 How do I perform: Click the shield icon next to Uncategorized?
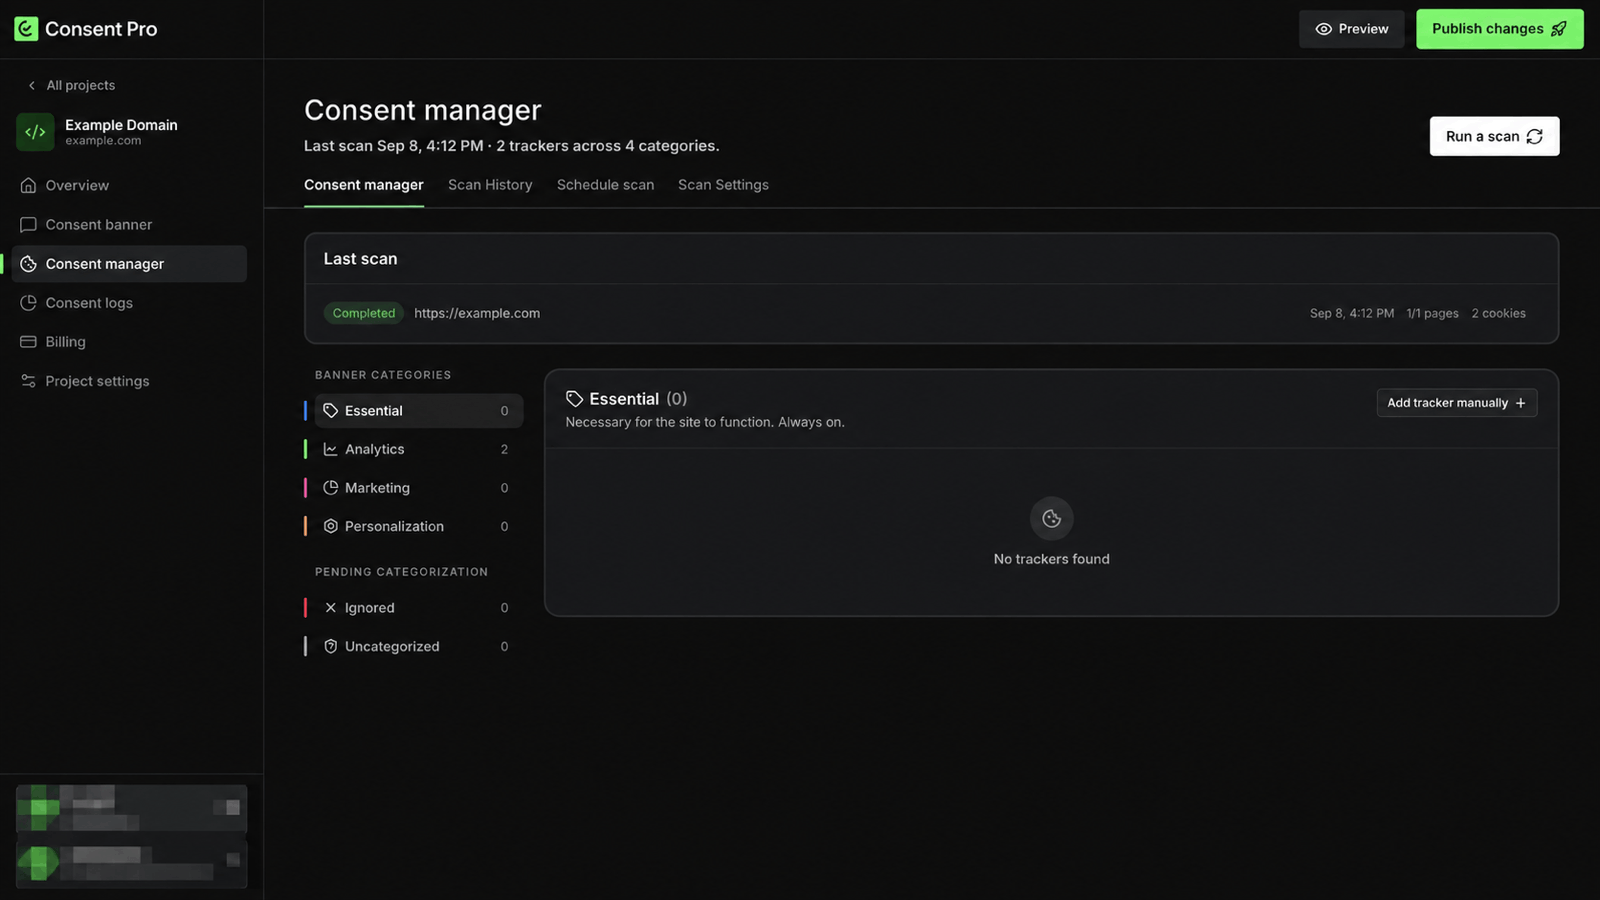330,647
